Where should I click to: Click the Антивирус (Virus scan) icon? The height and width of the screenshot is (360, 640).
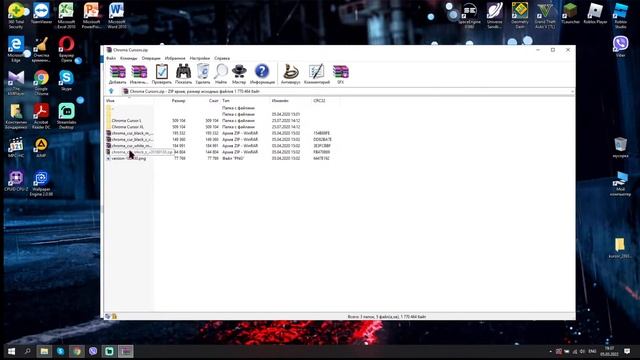(291, 74)
